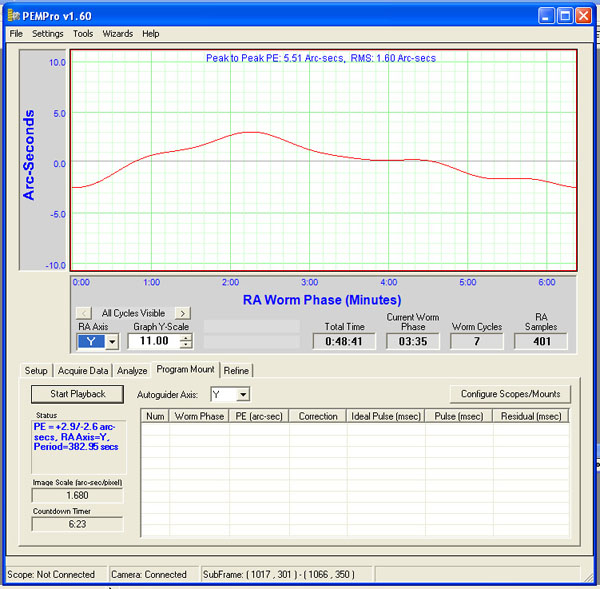Image resolution: width=600 pixels, height=589 pixels.
Task: Switch to the Setup tab
Action: pyautogui.click(x=36, y=370)
